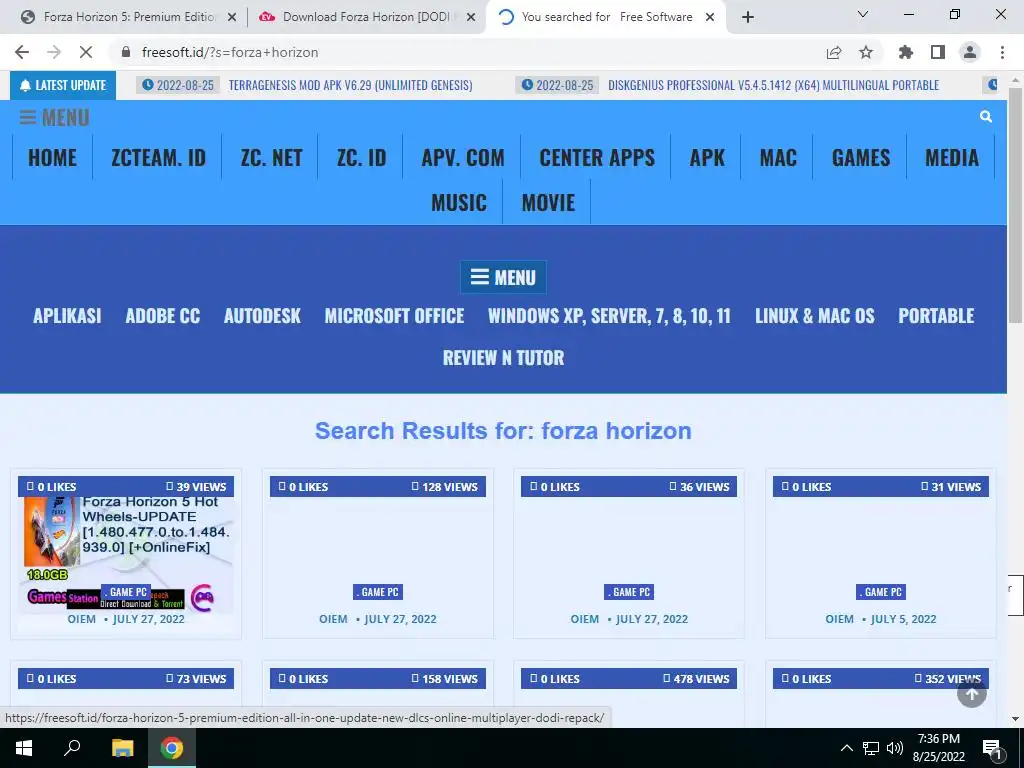Screen dimensions: 1024x768
Task: Open ZC. NET nav item
Action: (x=271, y=157)
